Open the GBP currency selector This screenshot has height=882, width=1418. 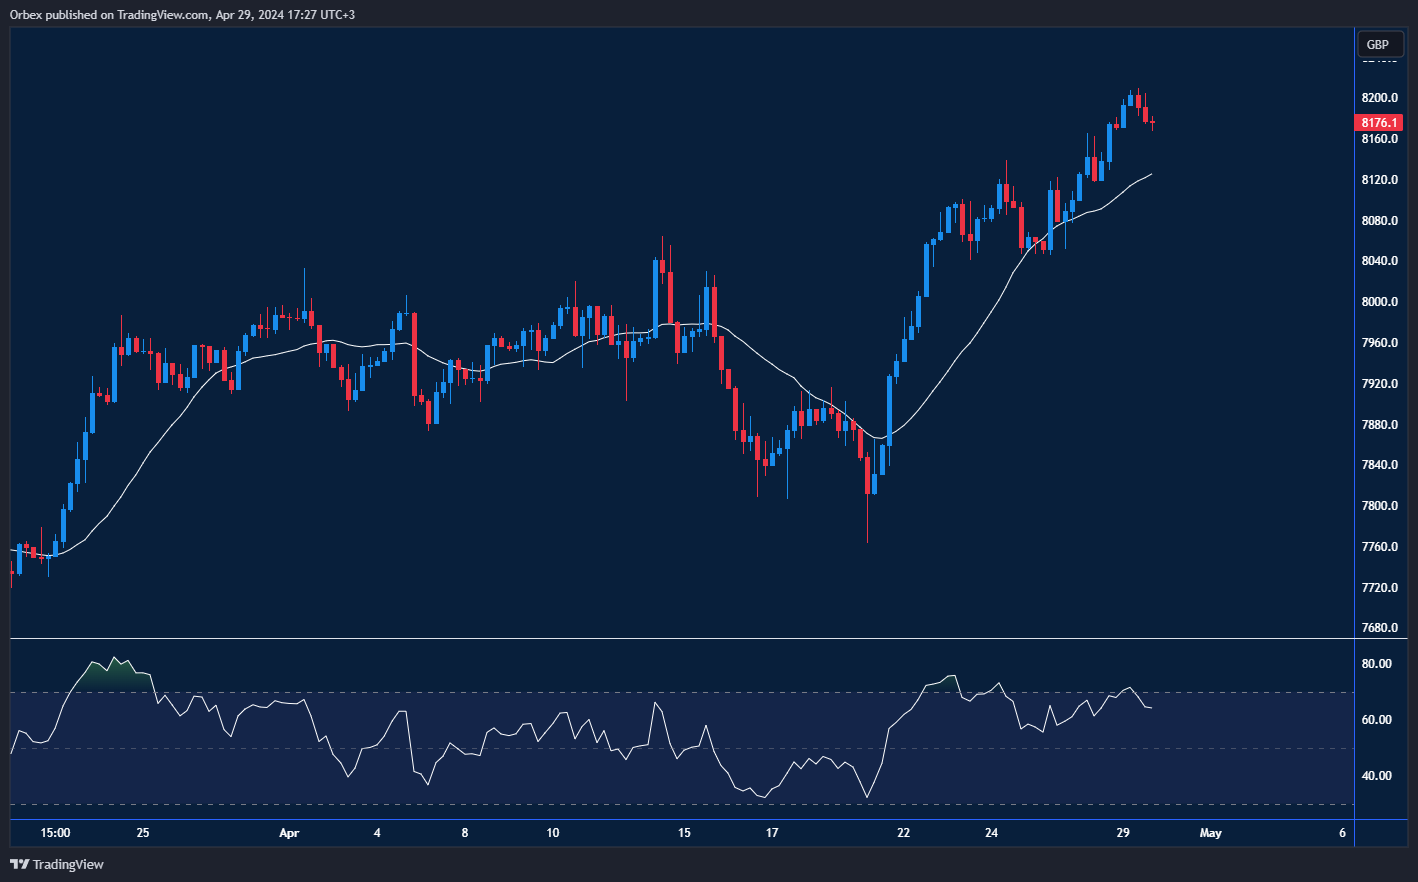(x=1379, y=44)
